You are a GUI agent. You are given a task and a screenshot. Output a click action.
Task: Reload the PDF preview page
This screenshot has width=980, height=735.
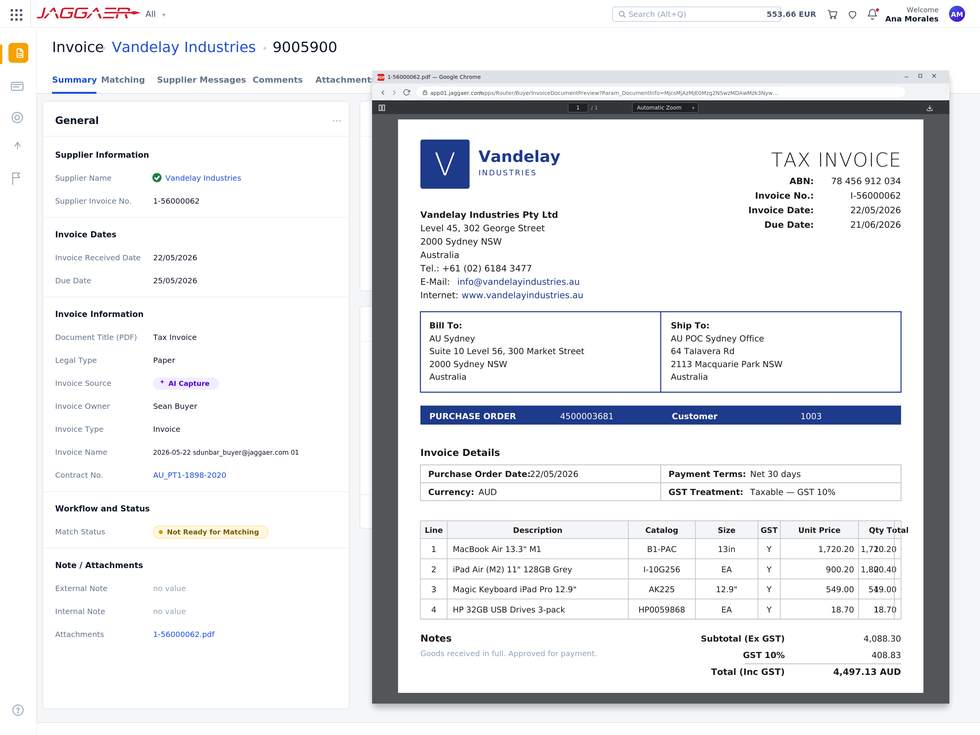tap(406, 92)
